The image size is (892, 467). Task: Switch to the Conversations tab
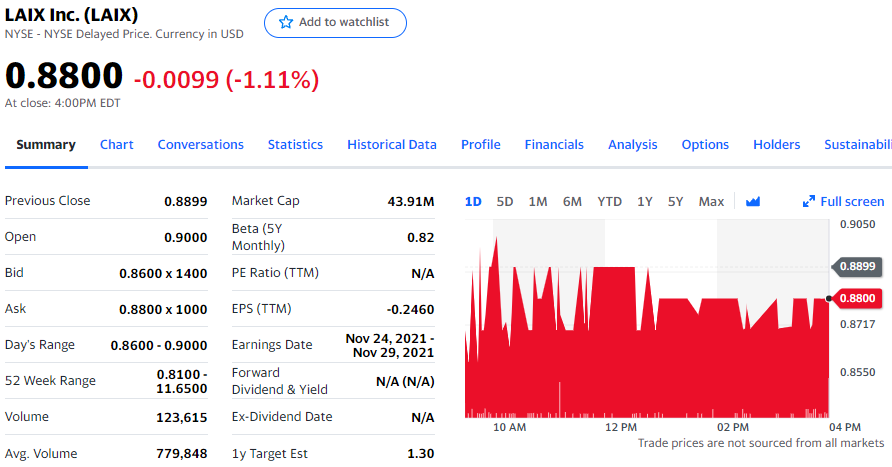[x=201, y=144]
